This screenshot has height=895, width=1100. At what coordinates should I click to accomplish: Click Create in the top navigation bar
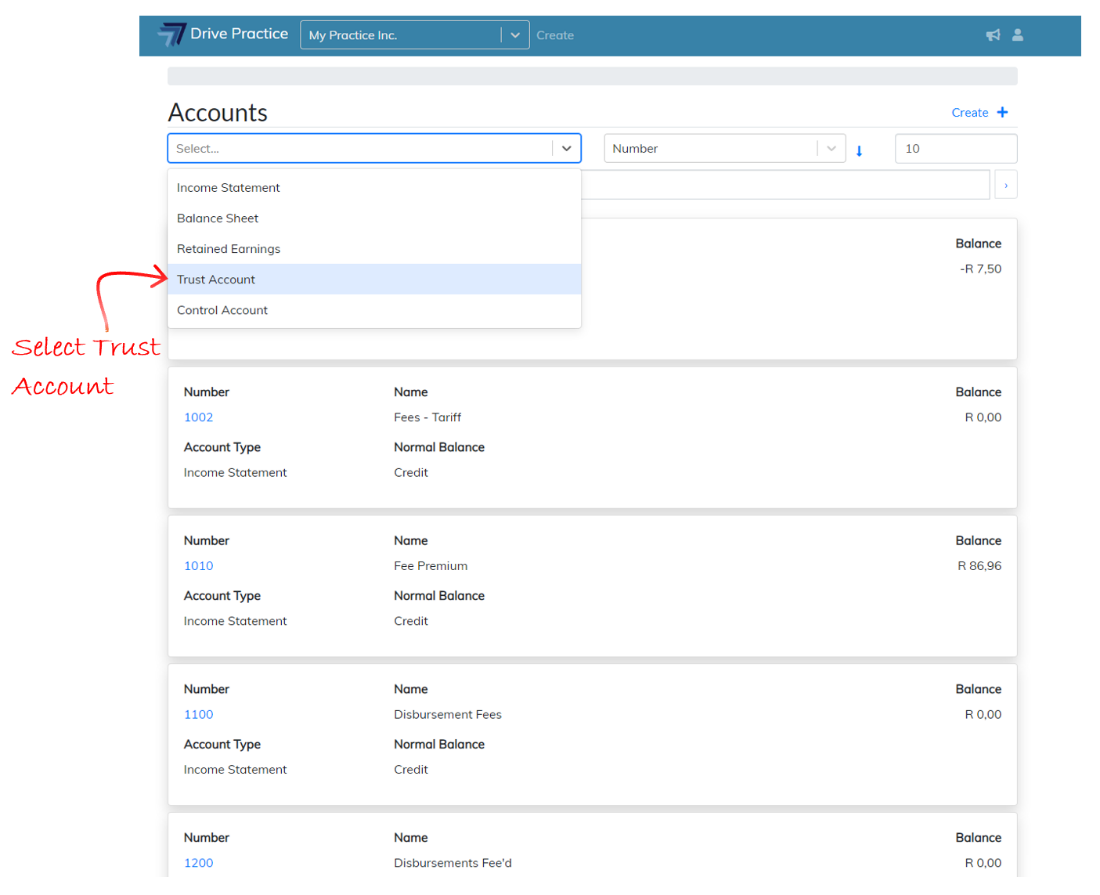[x=555, y=35]
